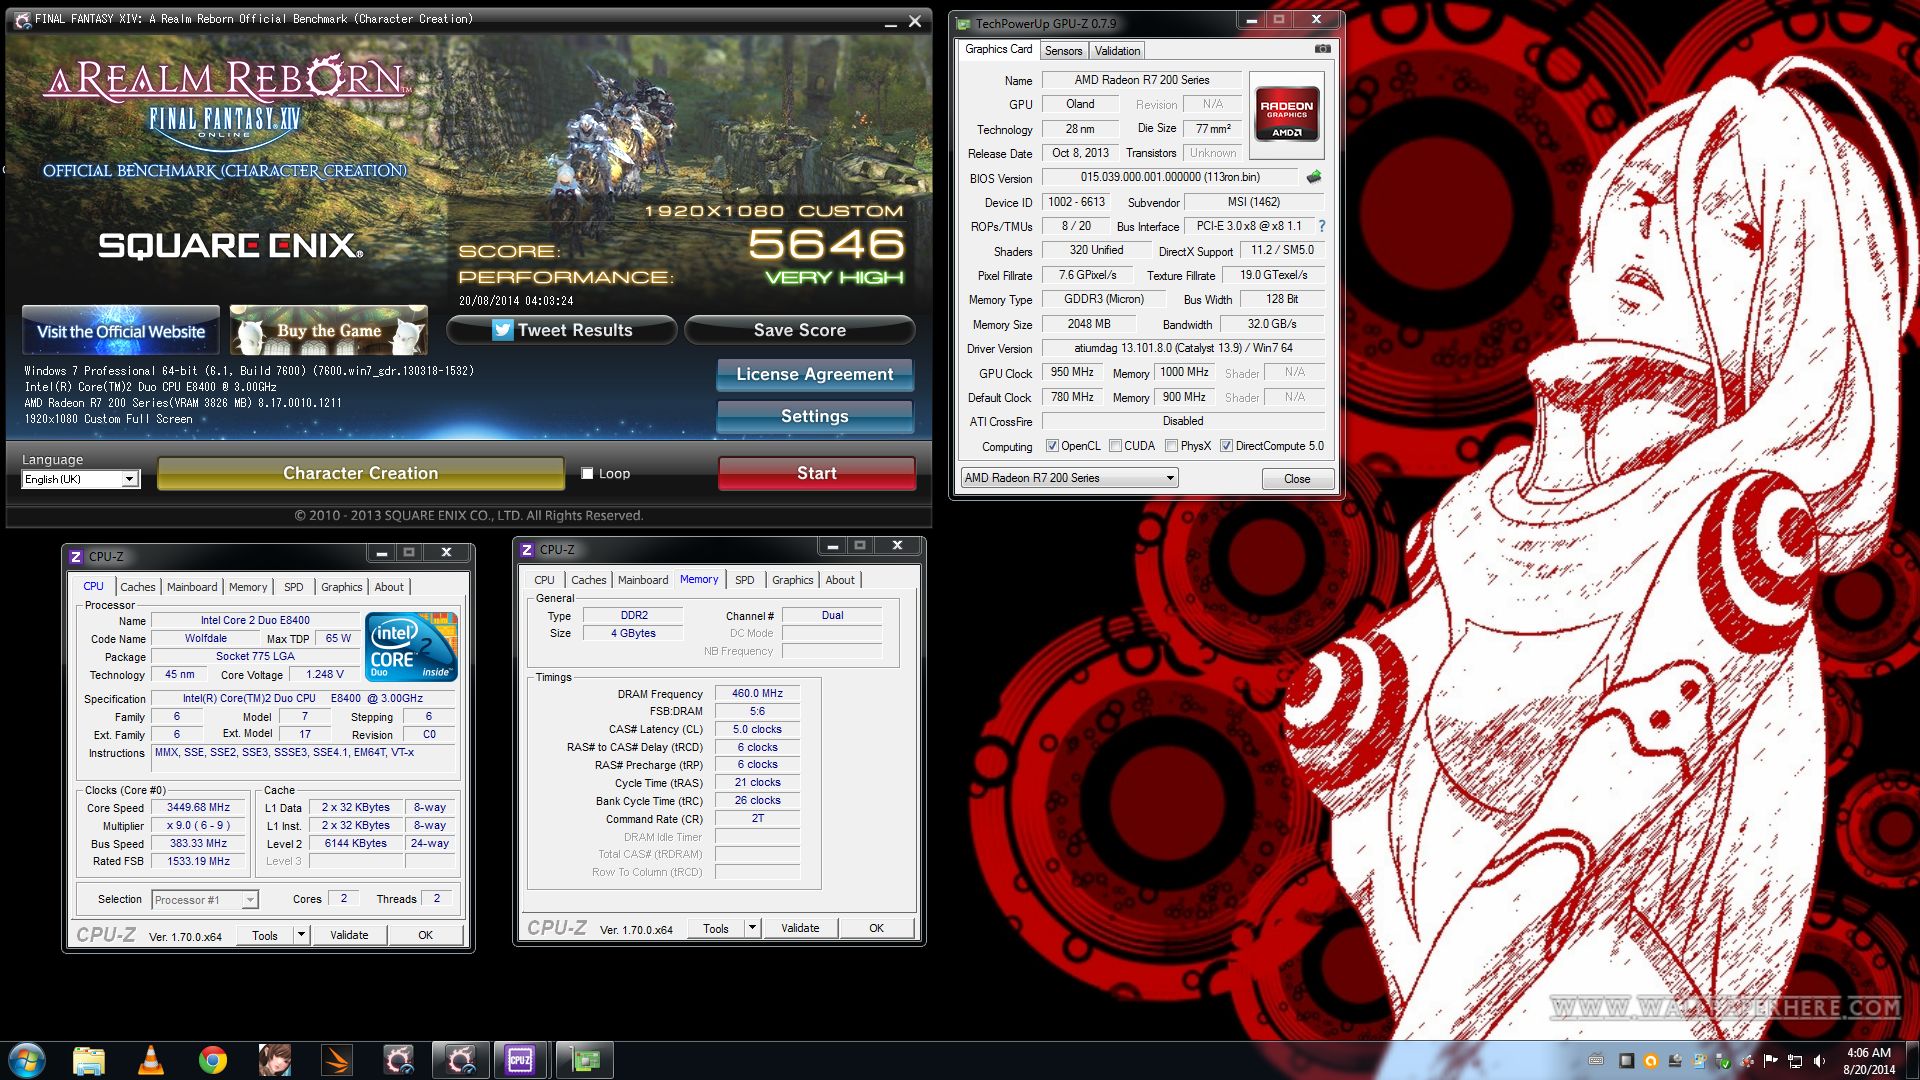Click the Bus Interface question mark help icon
1920x1080 pixels.
(x=1322, y=226)
